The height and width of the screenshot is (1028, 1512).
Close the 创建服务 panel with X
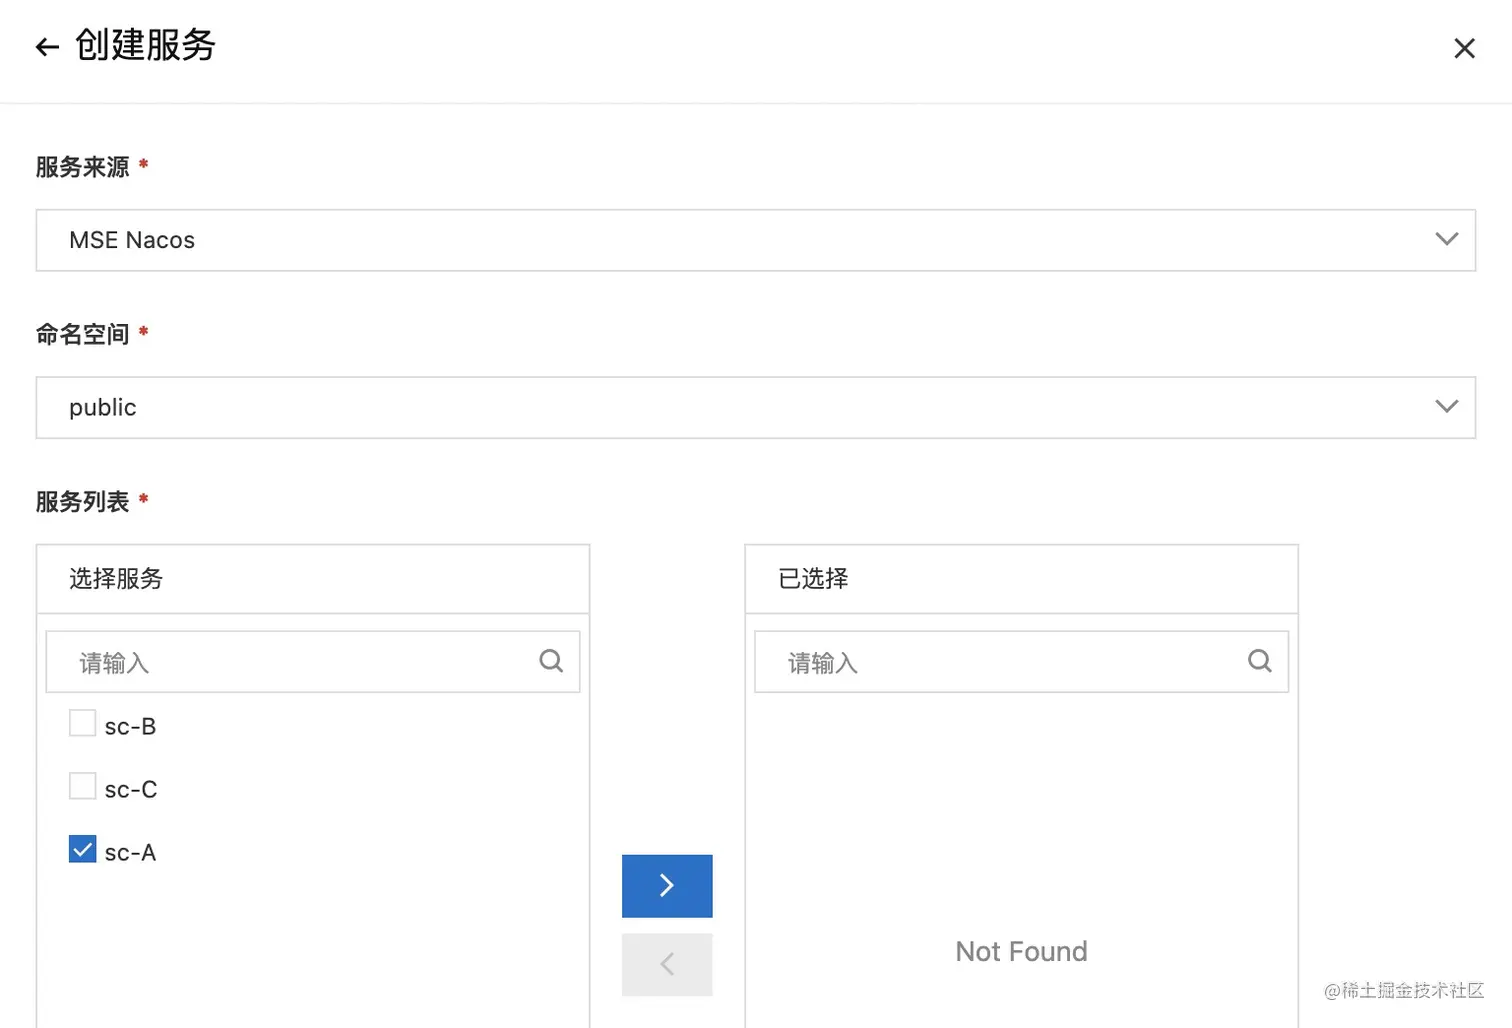(1464, 48)
